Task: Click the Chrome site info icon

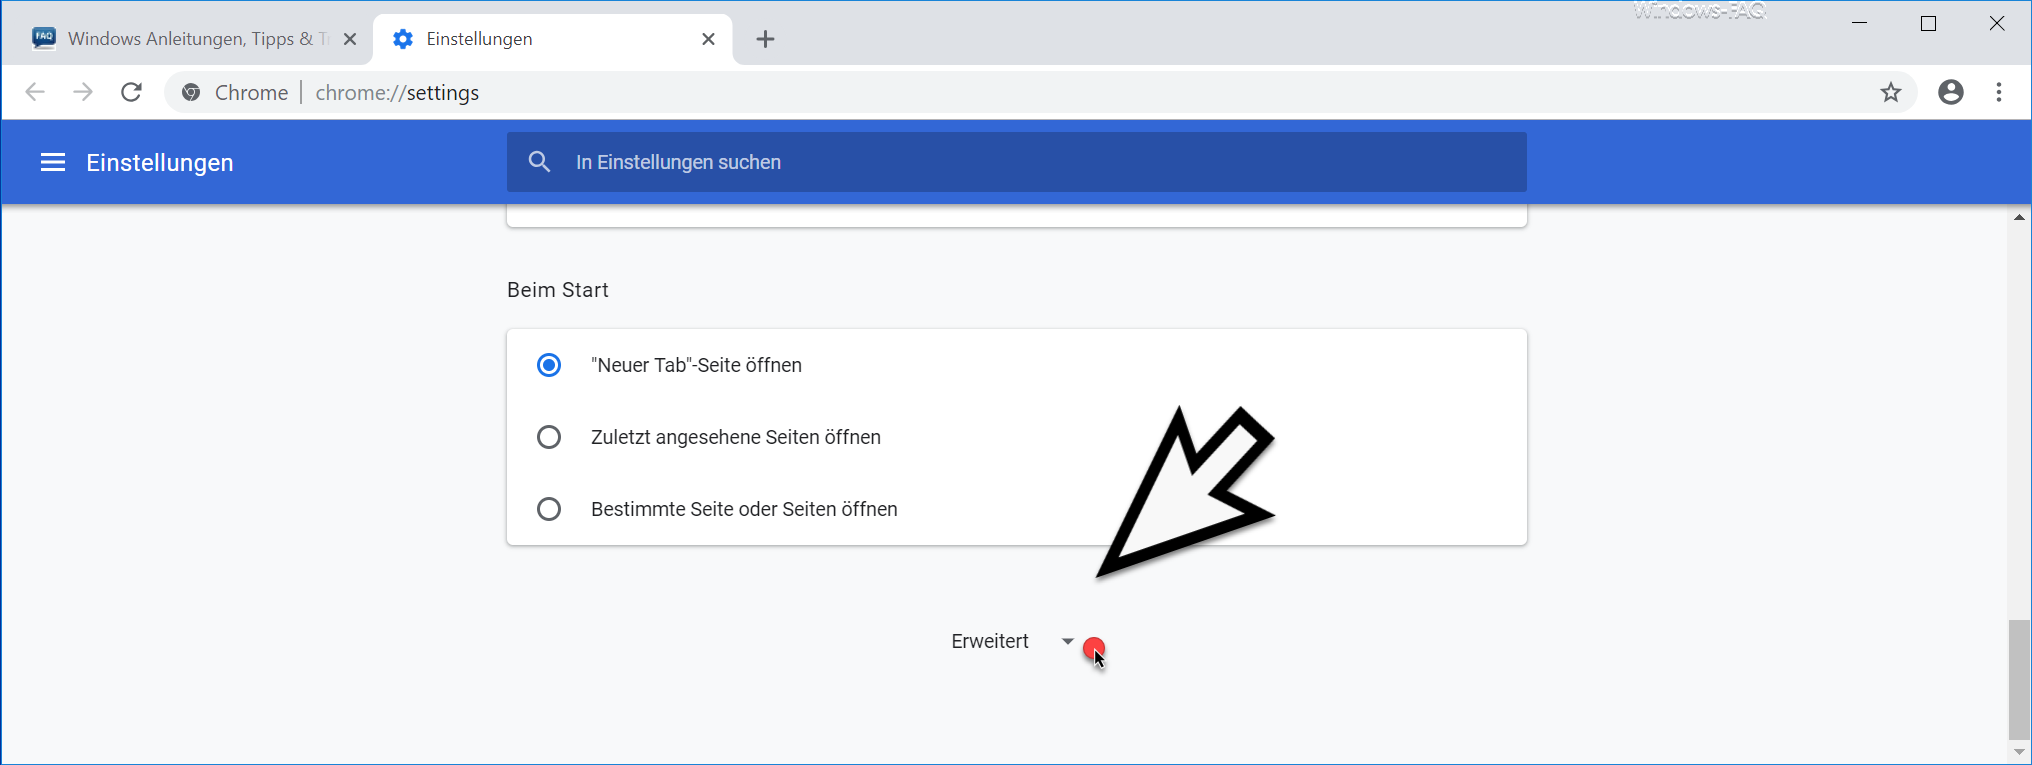Action: 191,93
